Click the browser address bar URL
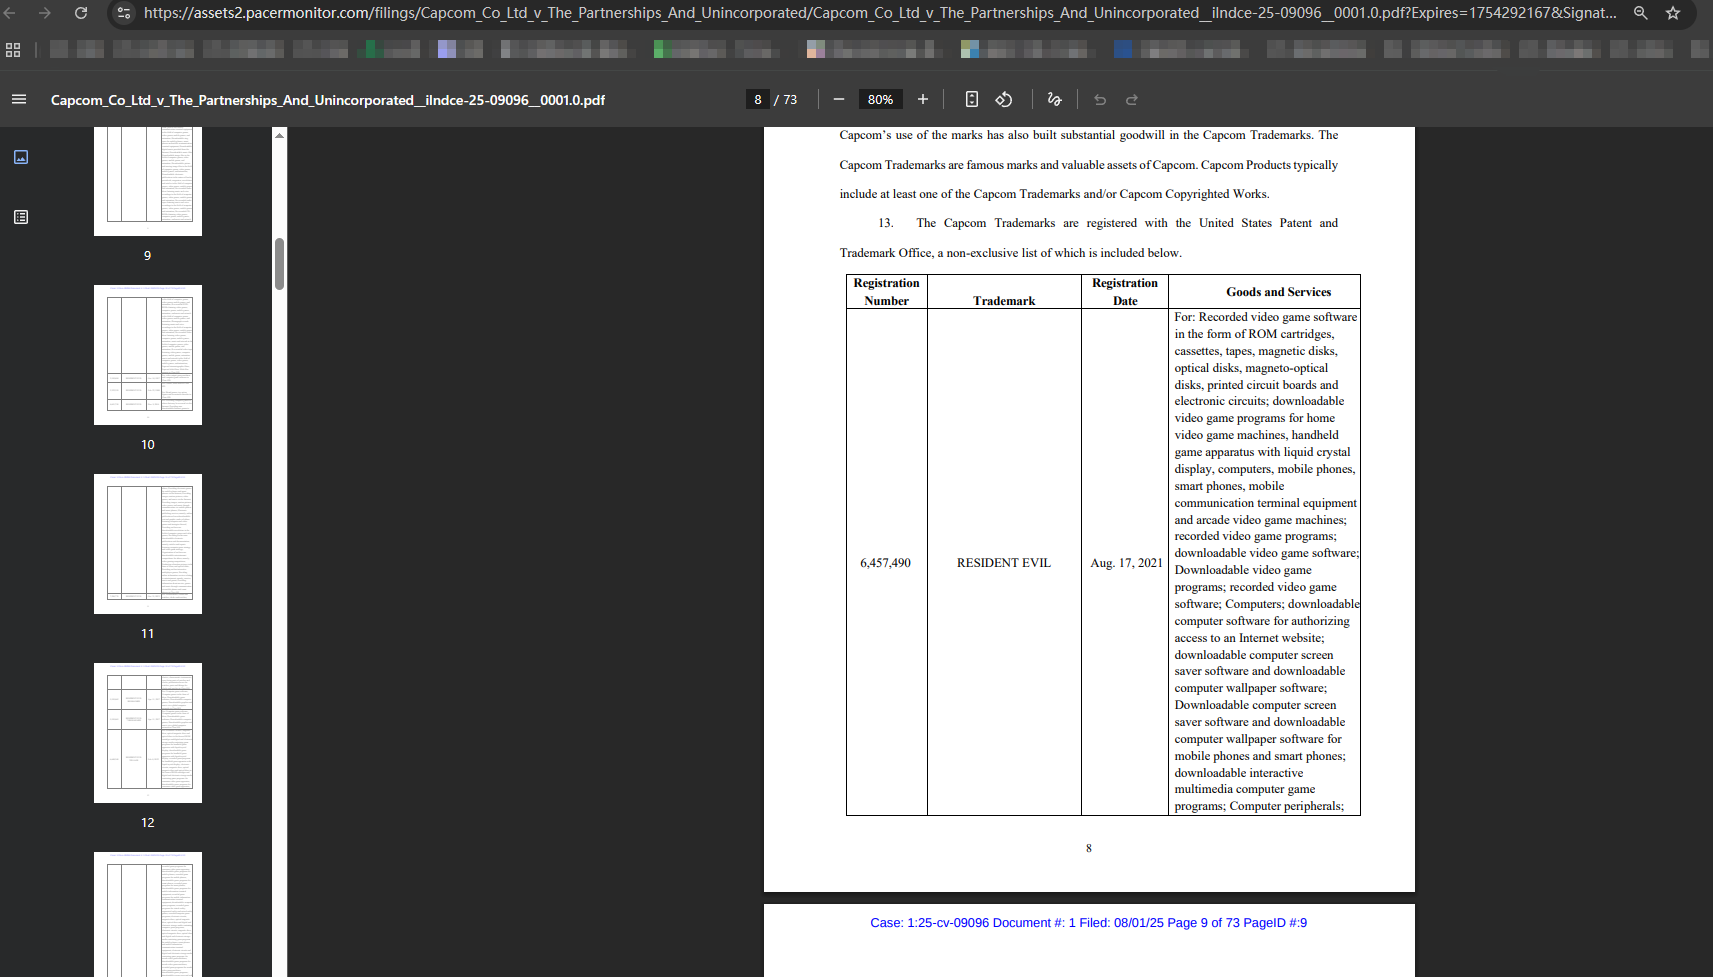The height and width of the screenshot is (977, 1713). (880, 13)
